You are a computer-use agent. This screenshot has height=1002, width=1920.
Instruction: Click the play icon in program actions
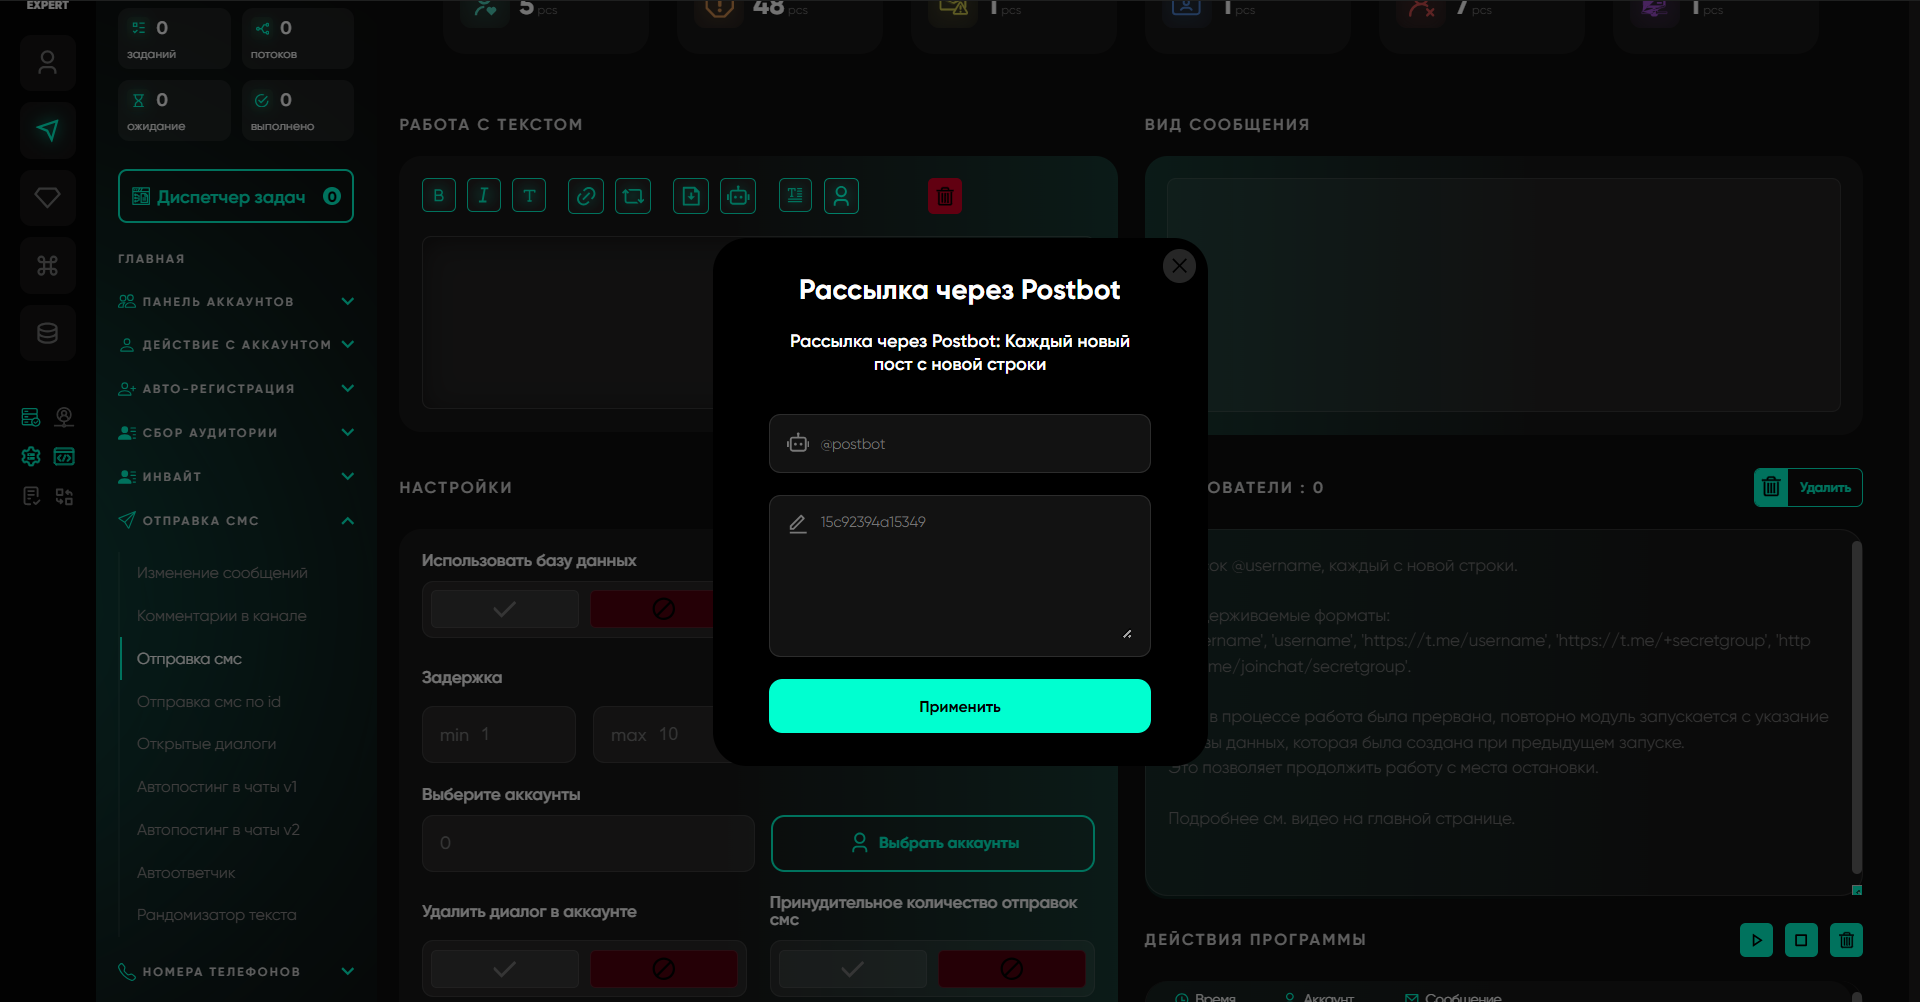[1756, 940]
